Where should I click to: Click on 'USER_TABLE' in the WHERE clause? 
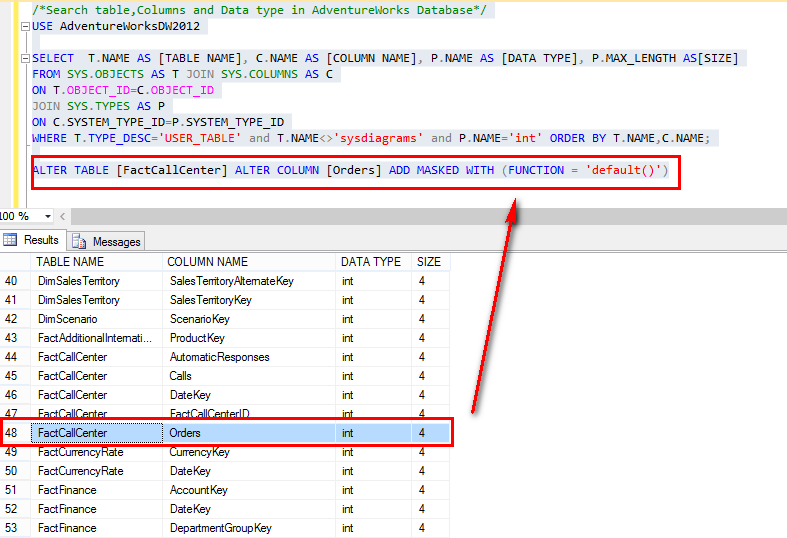click(200, 139)
